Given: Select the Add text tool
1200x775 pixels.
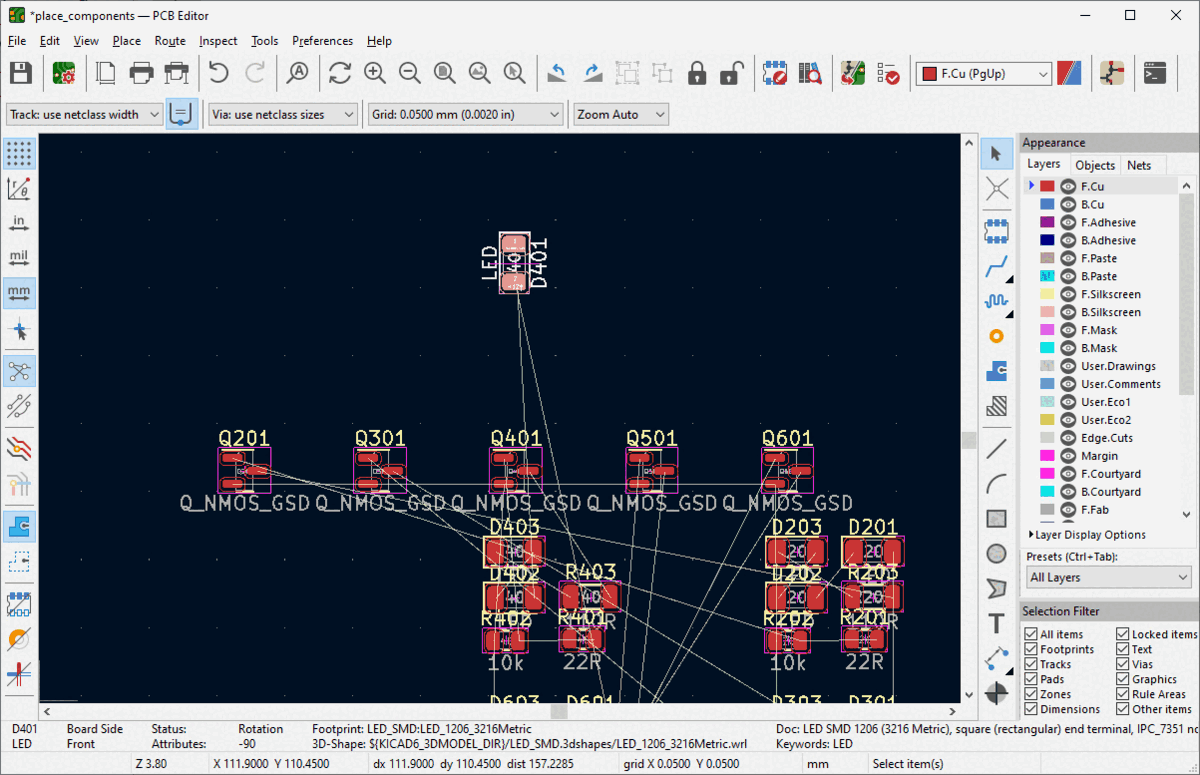Looking at the screenshot, I should click(x=996, y=624).
